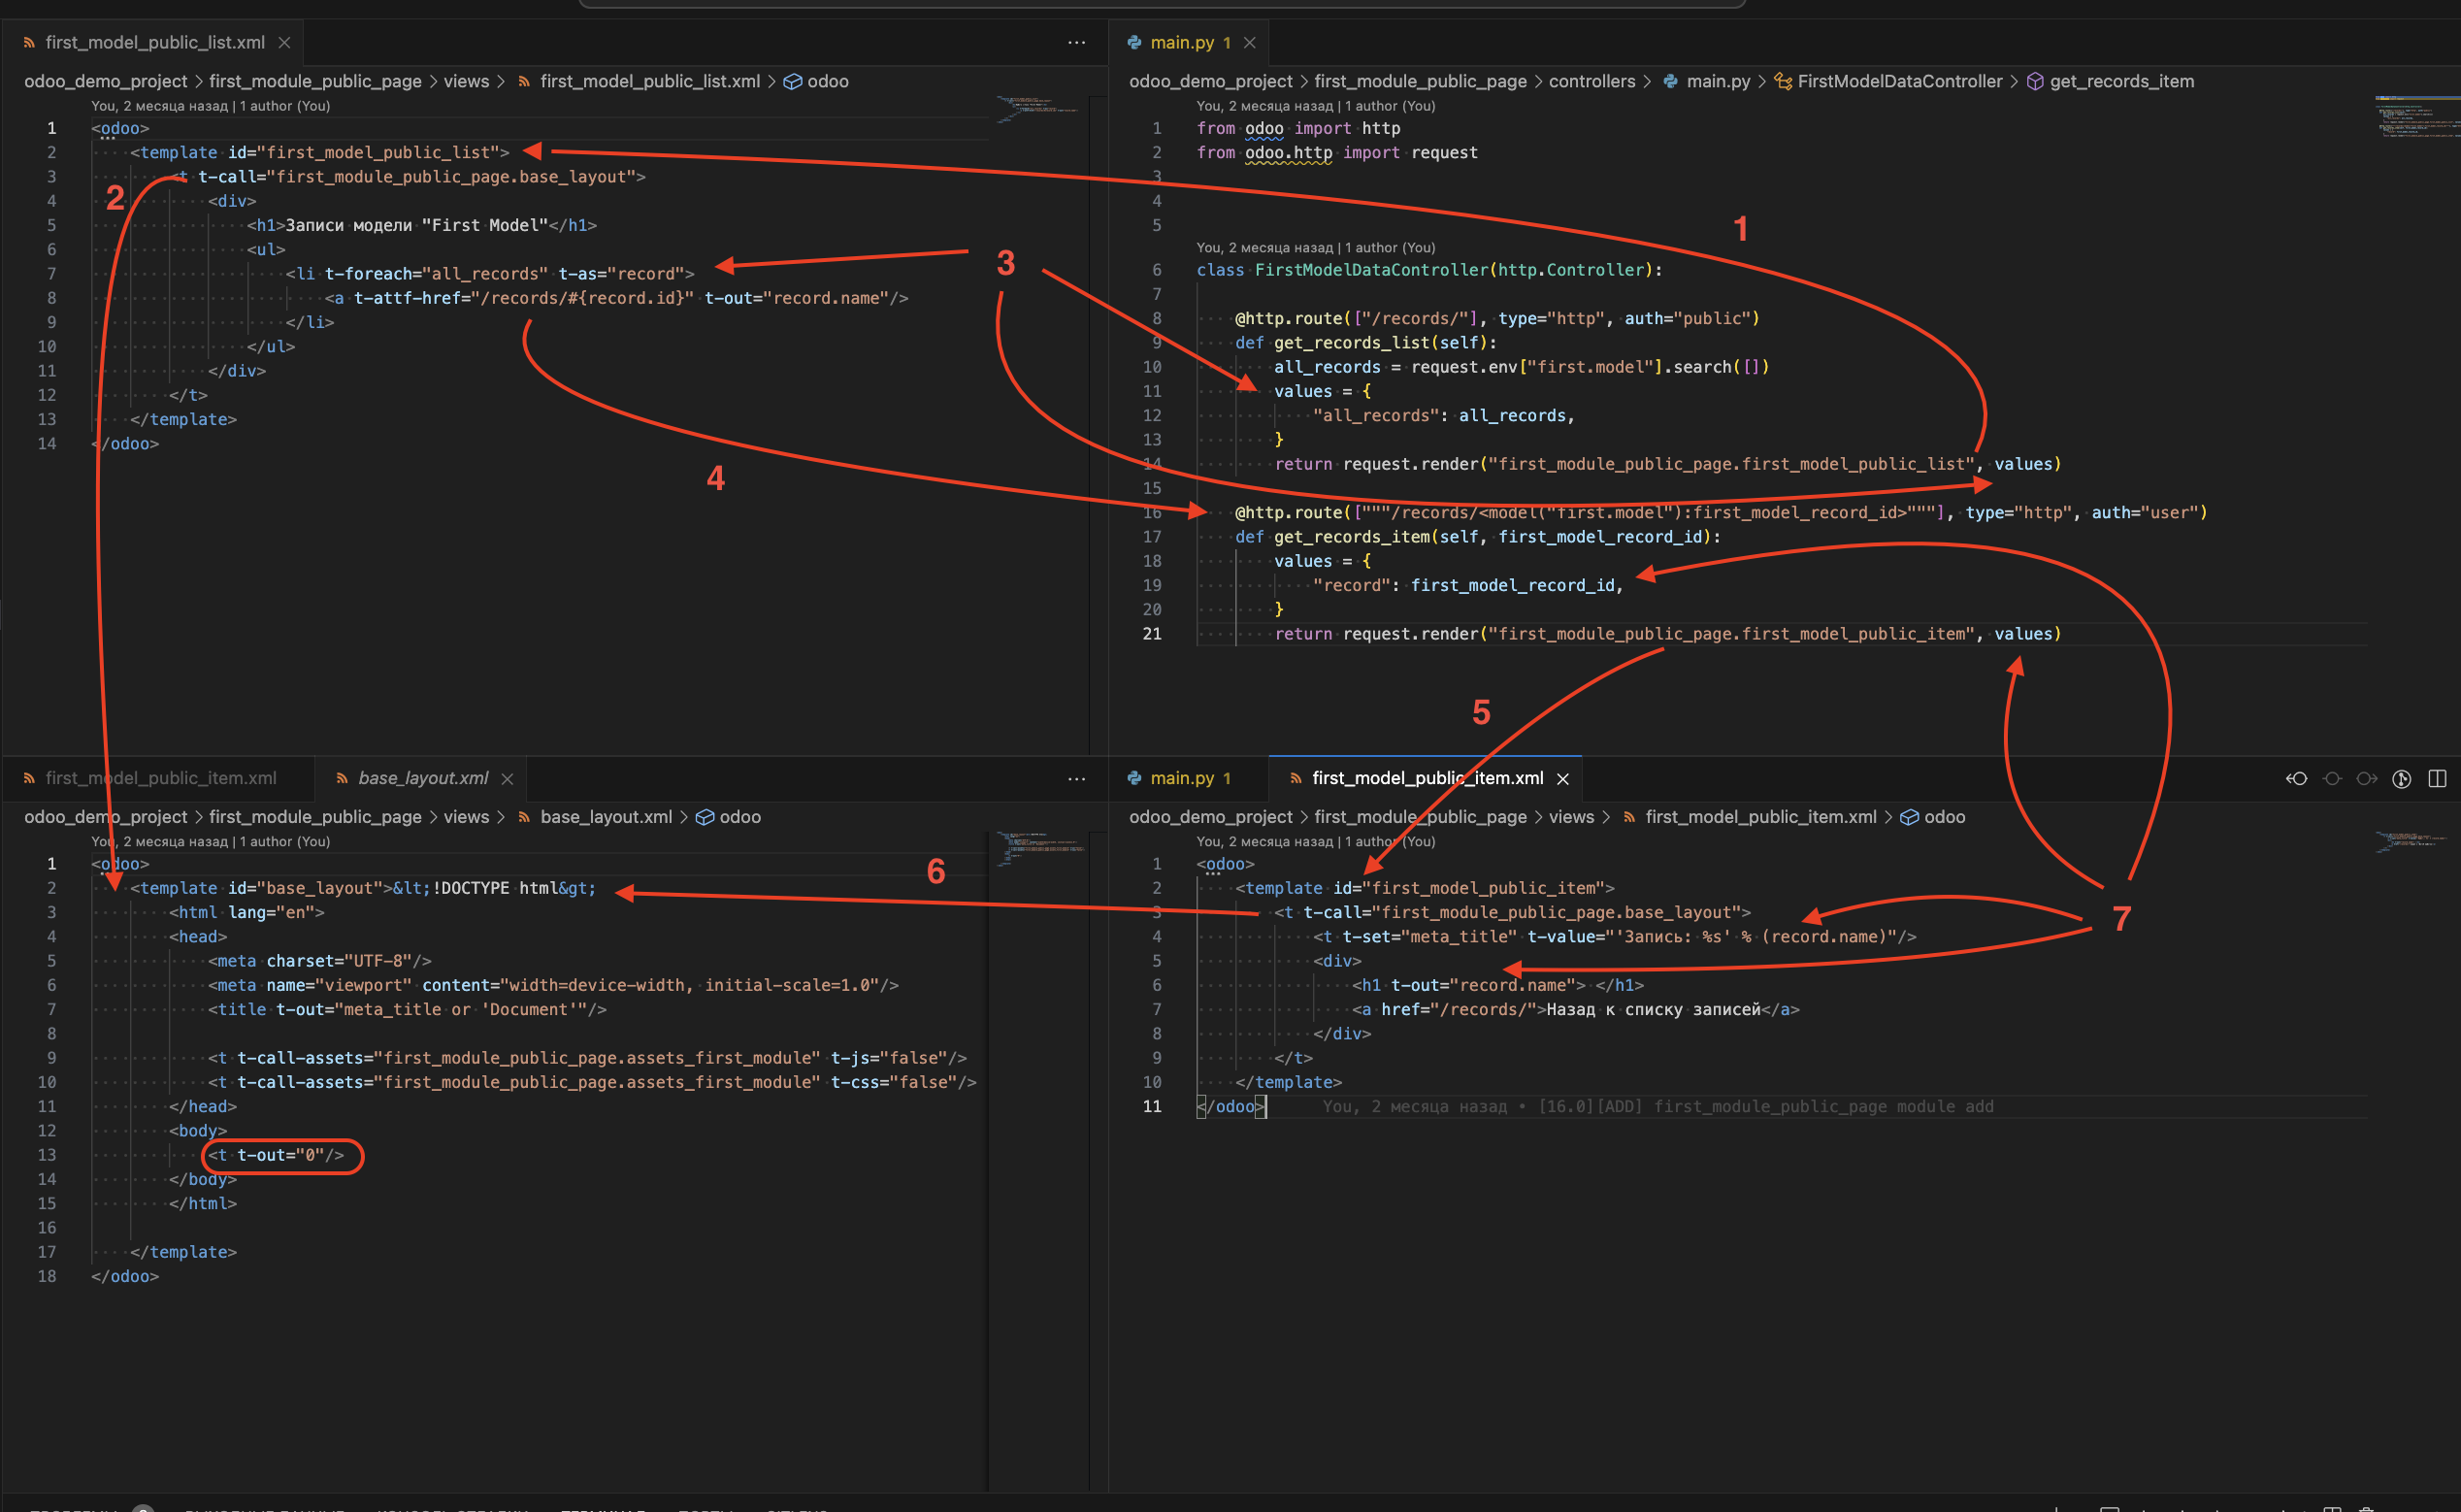
Task: Click blame CodeLens above line 1 of base_layout.xml
Action: click(210, 841)
